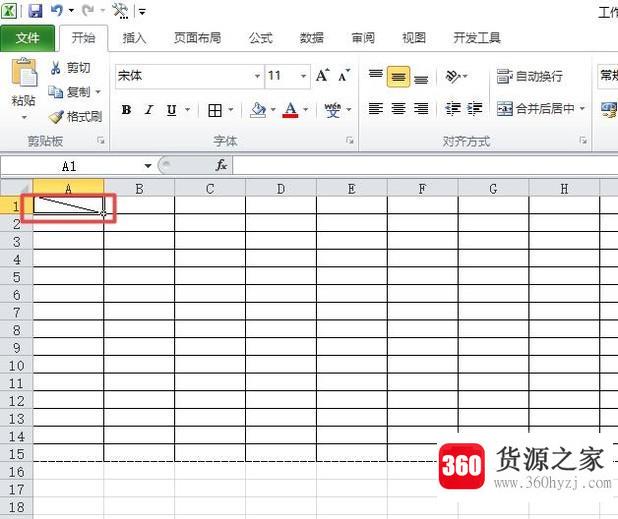
Task: Click the Borders icon
Action: pyautogui.click(x=215, y=110)
